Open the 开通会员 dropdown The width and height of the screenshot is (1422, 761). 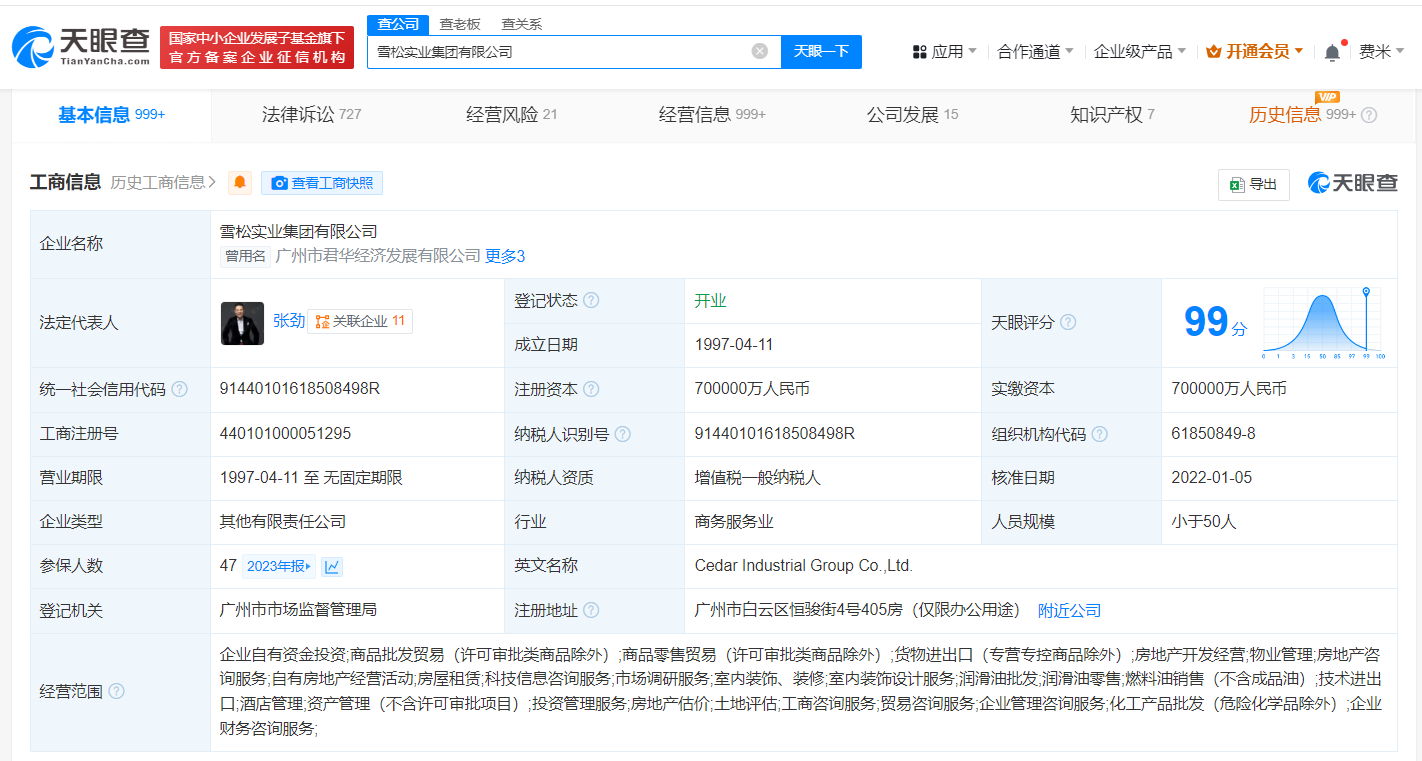[1255, 51]
